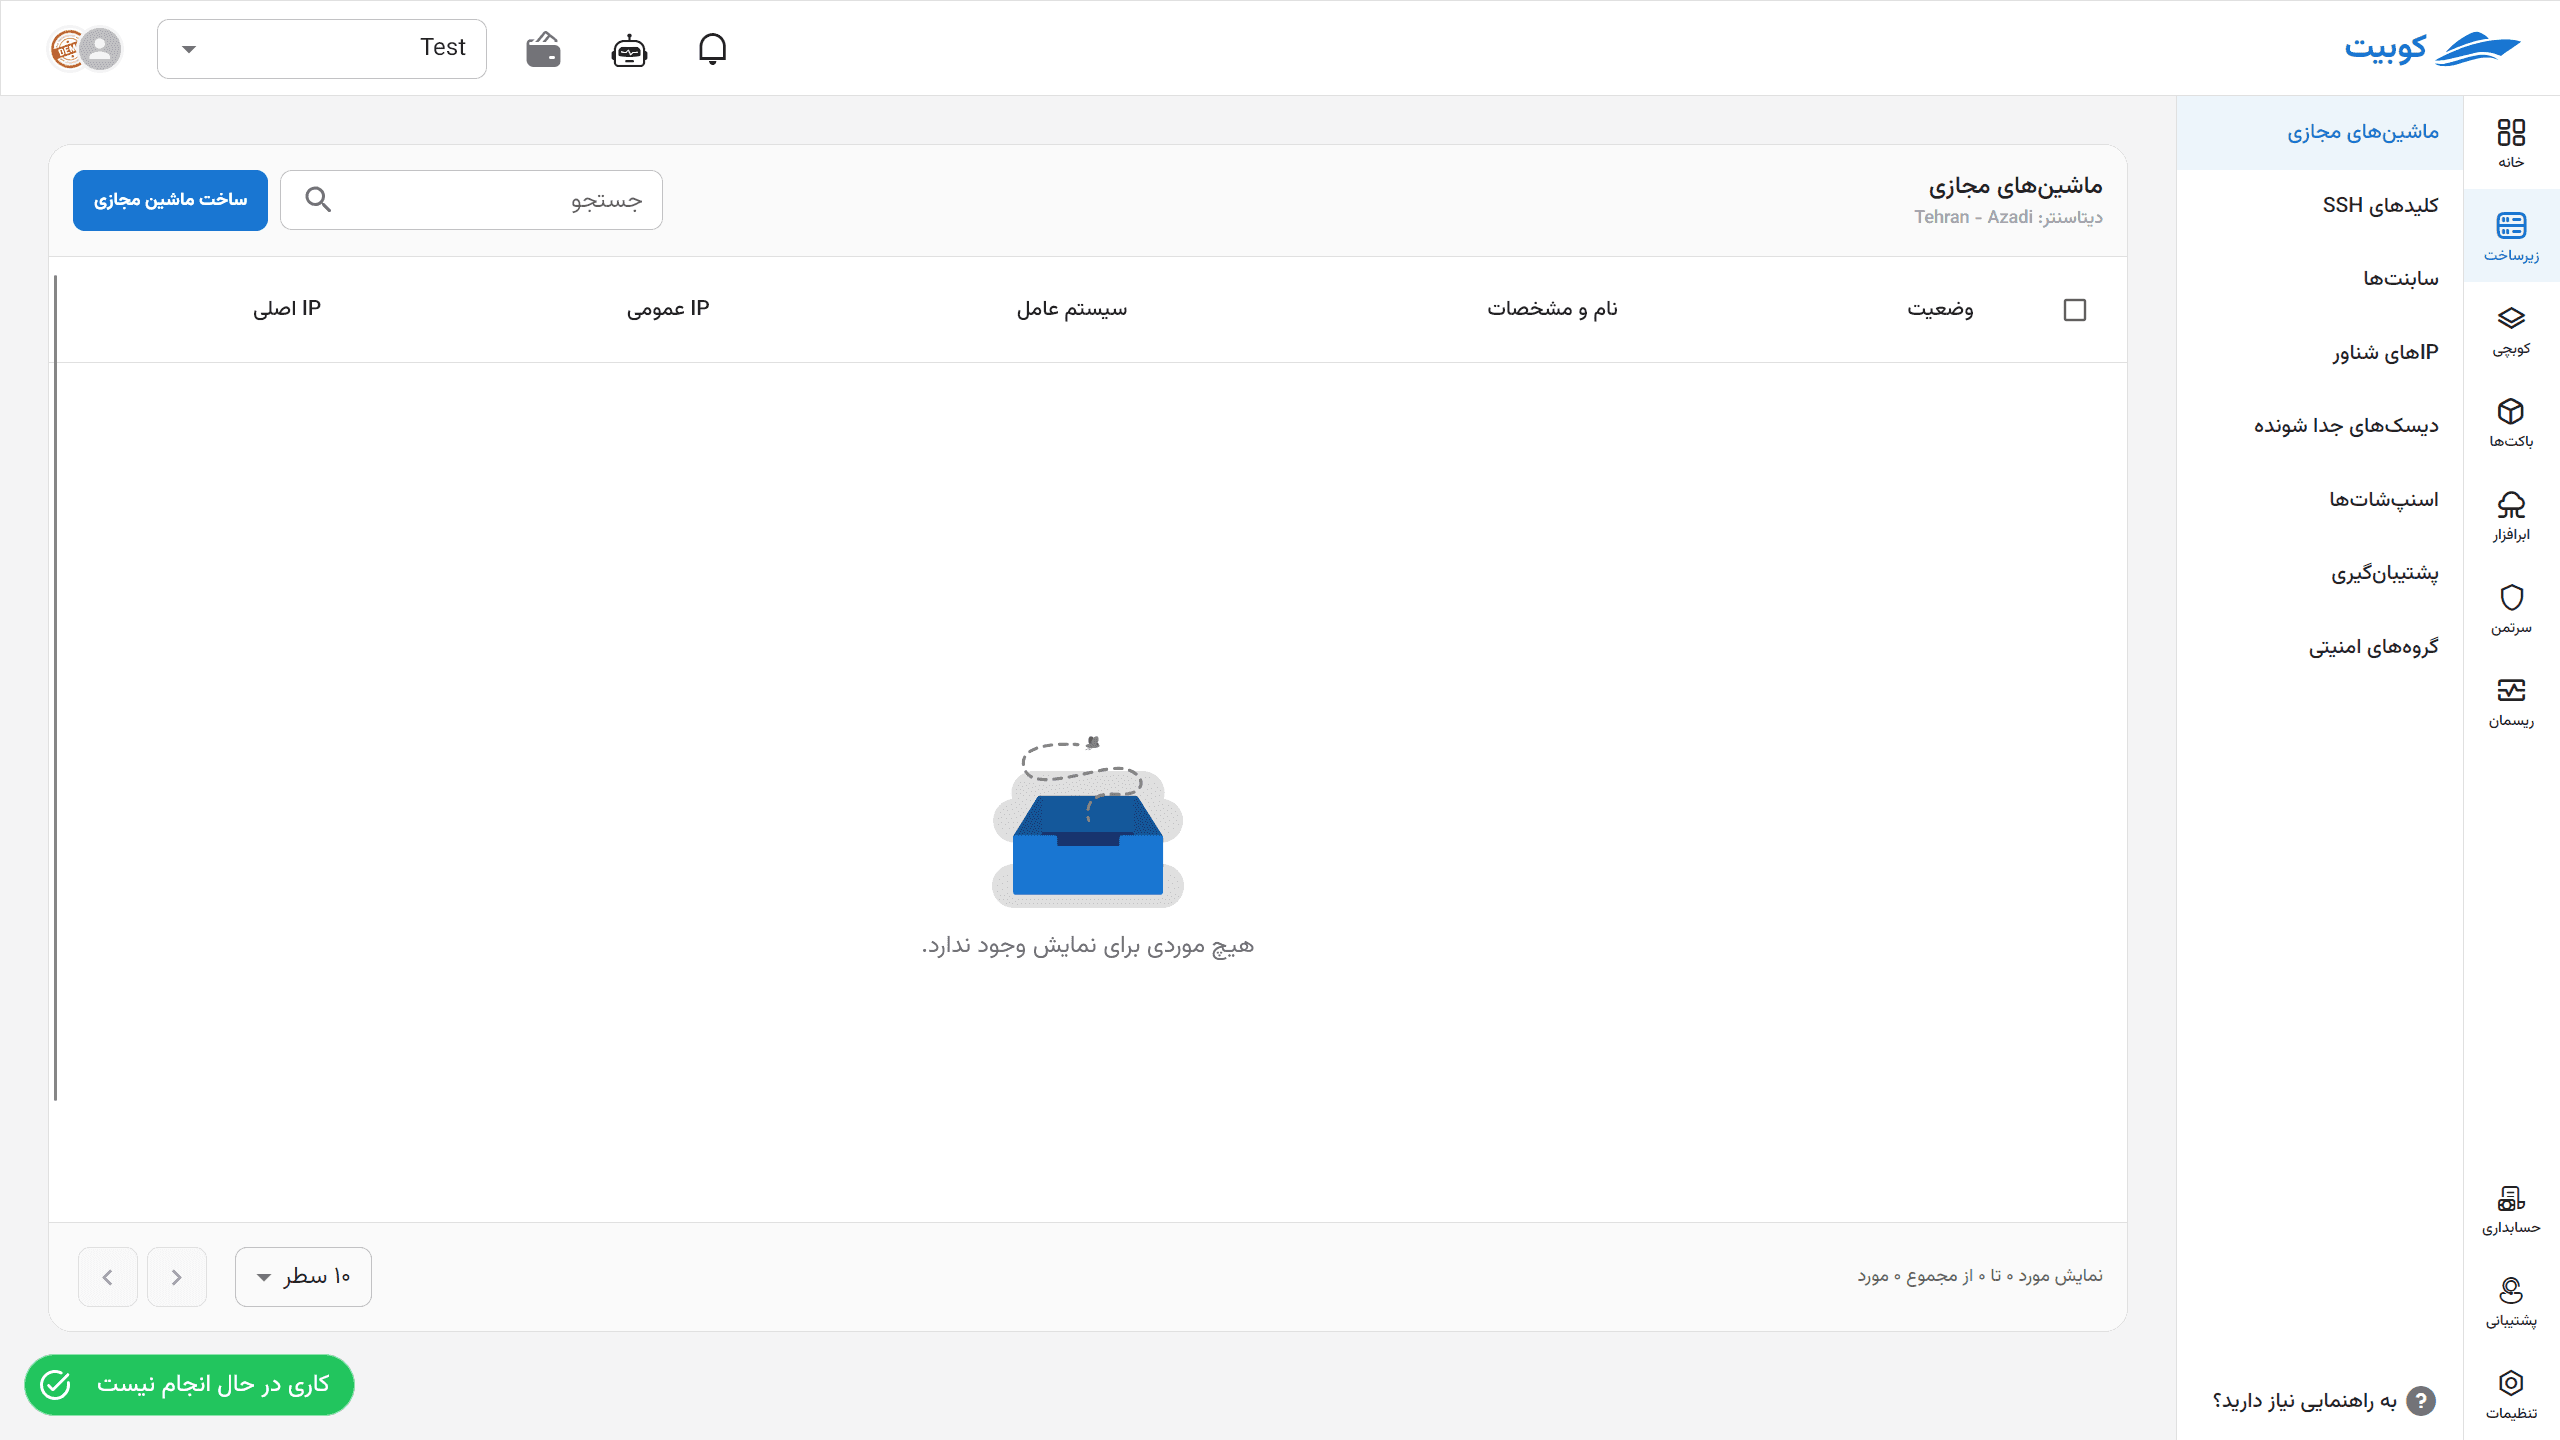Focus the جستجو search input field

pyautogui.click(x=471, y=200)
